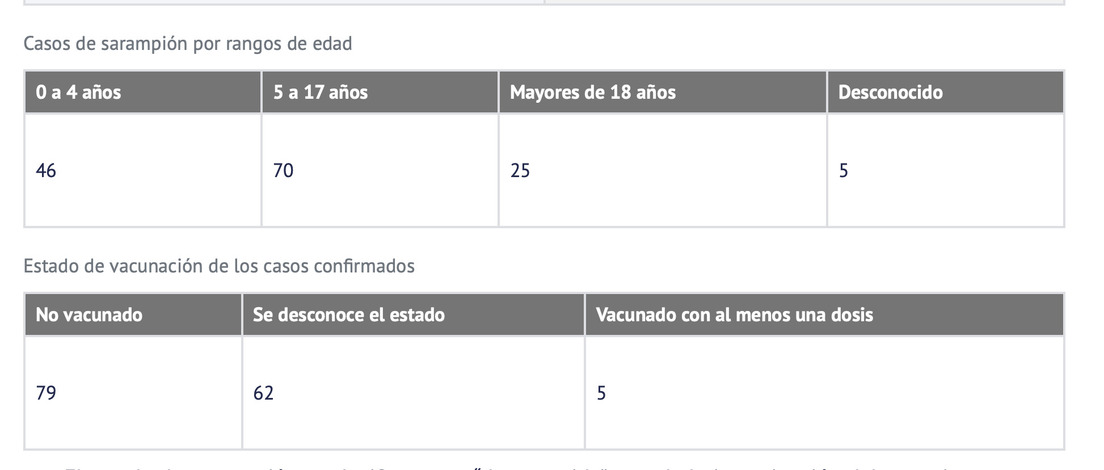Click the 5 under Desconocido

[844, 170]
